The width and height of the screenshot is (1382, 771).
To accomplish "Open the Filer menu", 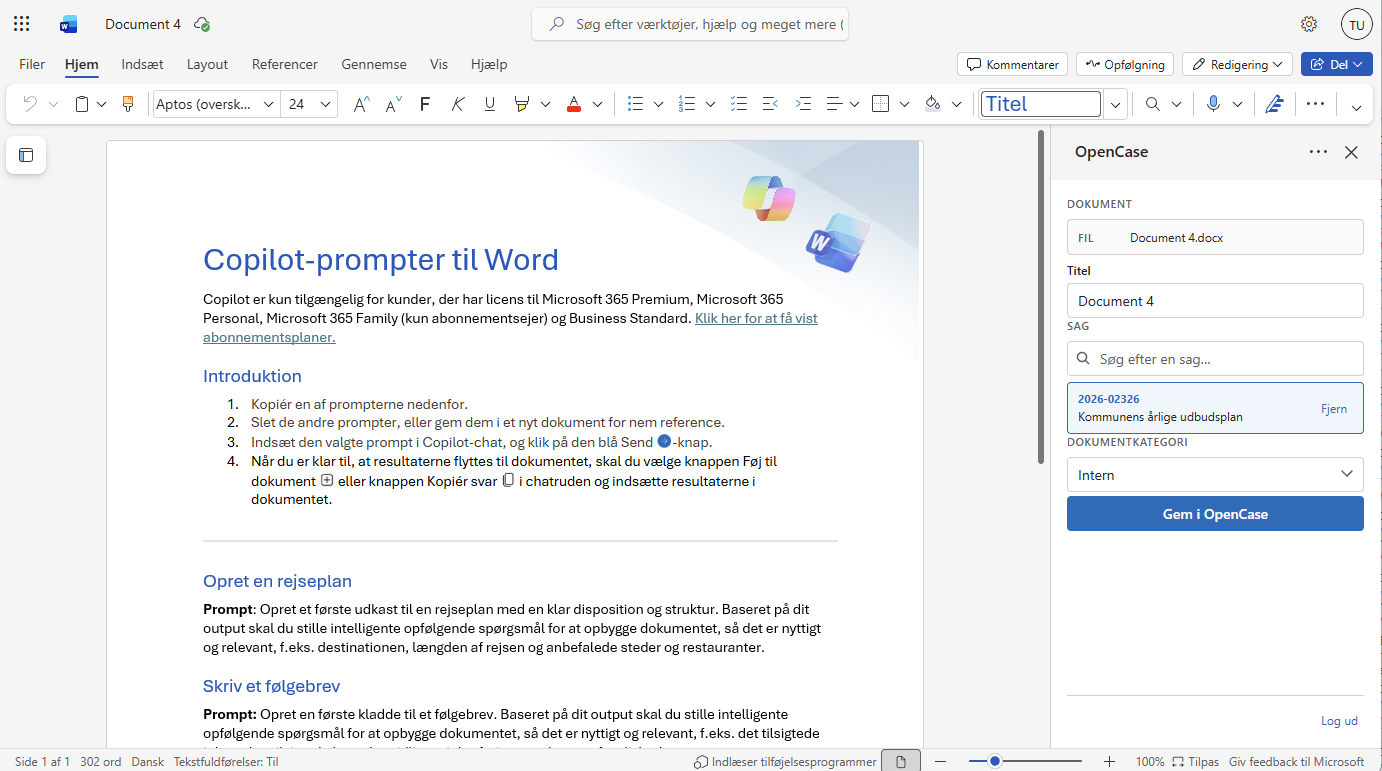I will [32, 64].
